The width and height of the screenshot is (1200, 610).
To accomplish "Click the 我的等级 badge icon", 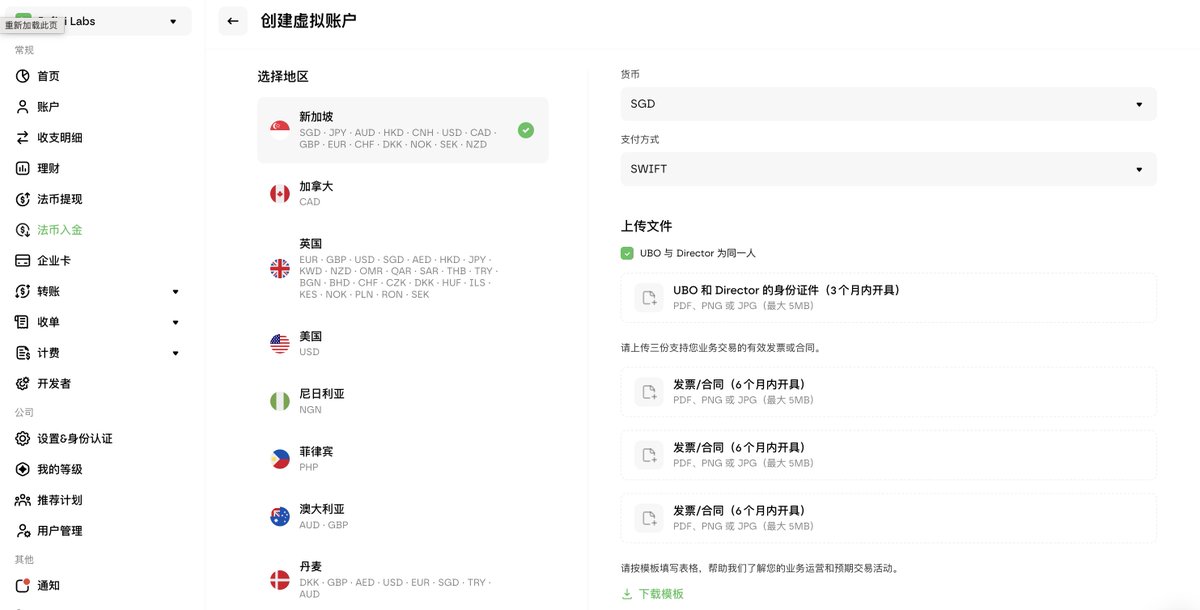I will click(x=23, y=469).
